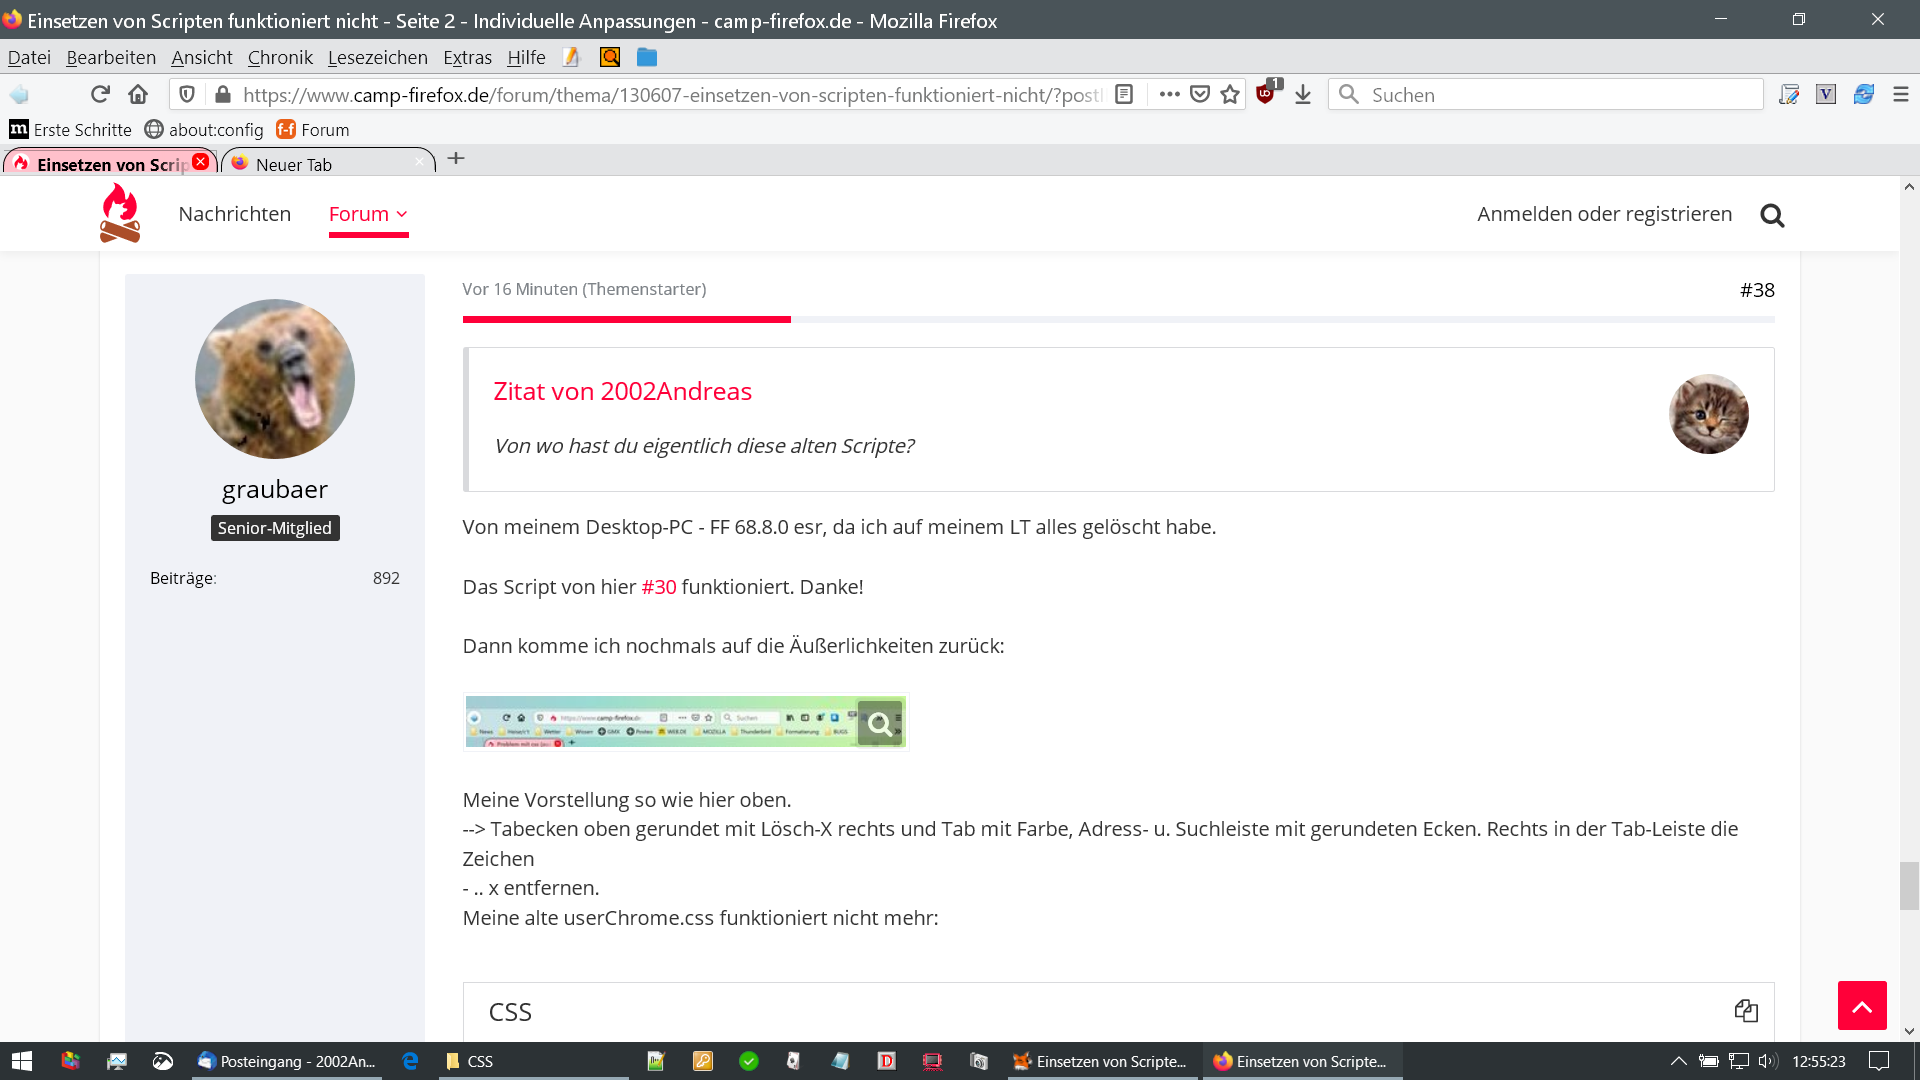1920x1080 pixels.
Task: Follow the #30 post link
Action: tap(658, 587)
